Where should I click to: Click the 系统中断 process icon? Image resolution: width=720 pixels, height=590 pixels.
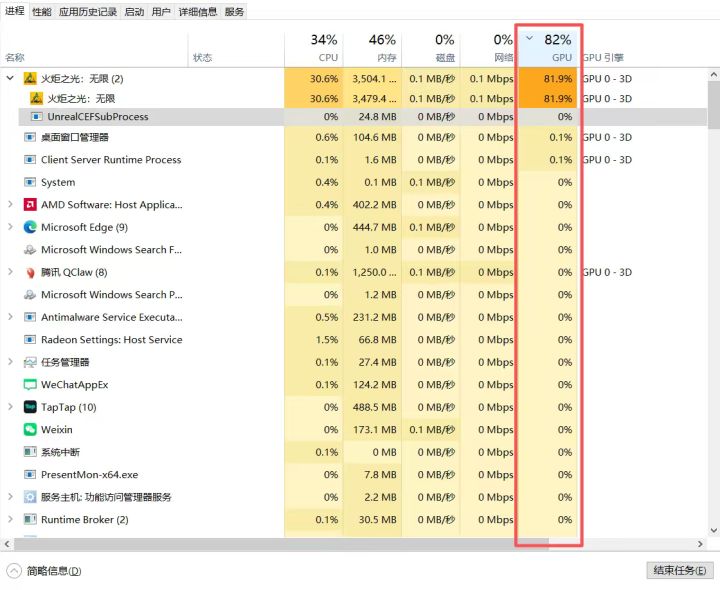(30, 452)
